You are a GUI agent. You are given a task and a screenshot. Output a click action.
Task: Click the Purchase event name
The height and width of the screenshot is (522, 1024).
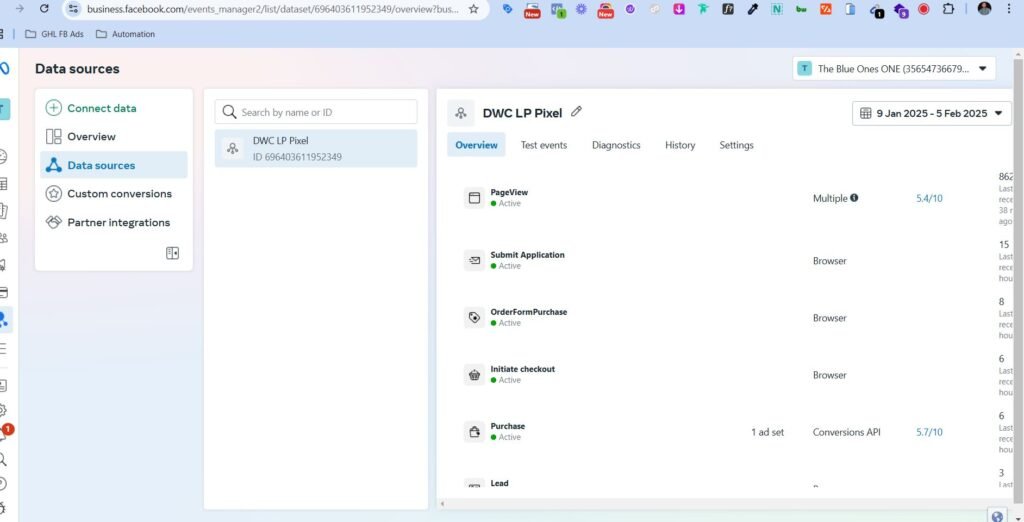tap(507, 426)
